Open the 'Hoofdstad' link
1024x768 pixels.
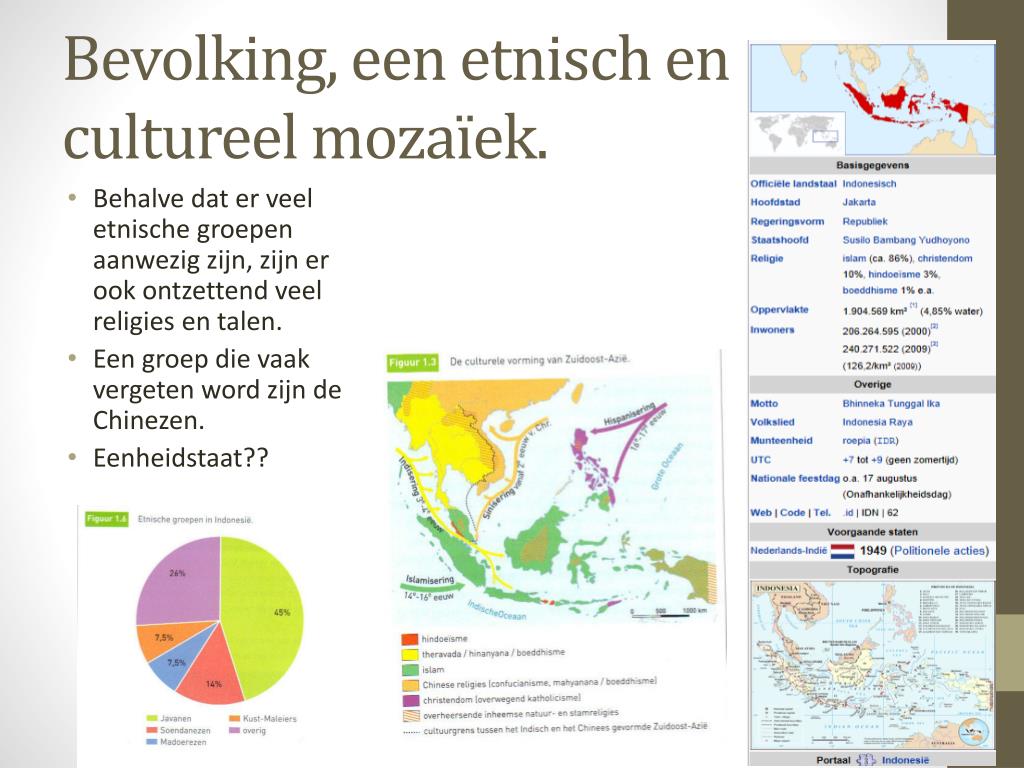tap(775, 202)
